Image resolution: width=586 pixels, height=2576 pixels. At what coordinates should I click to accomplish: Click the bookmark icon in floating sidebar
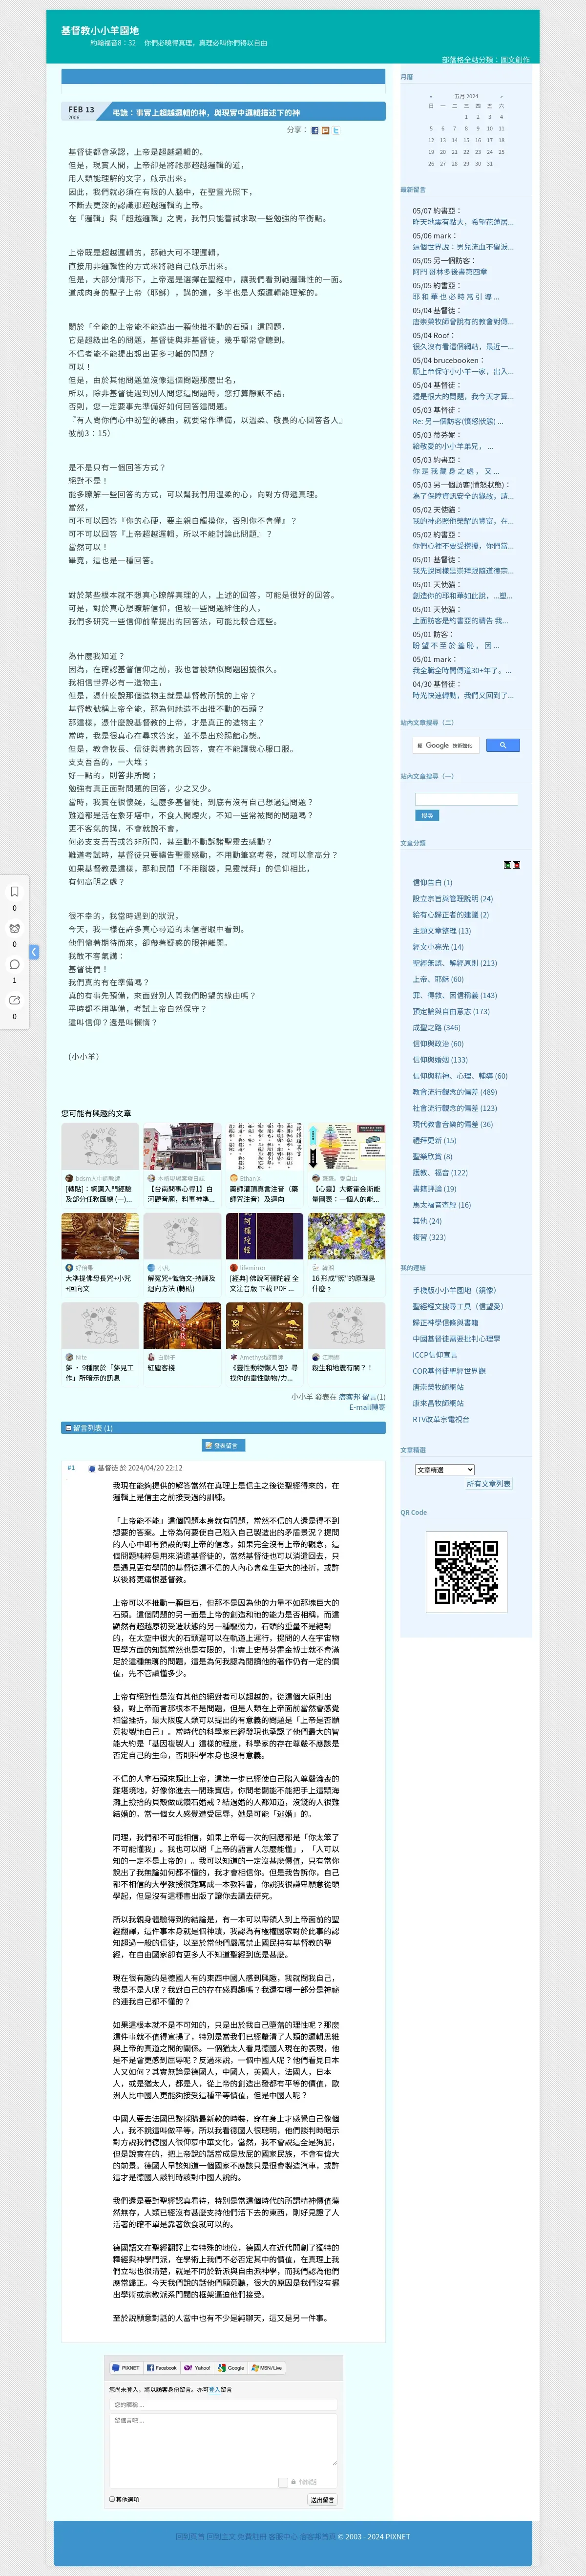(x=14, y=891)
